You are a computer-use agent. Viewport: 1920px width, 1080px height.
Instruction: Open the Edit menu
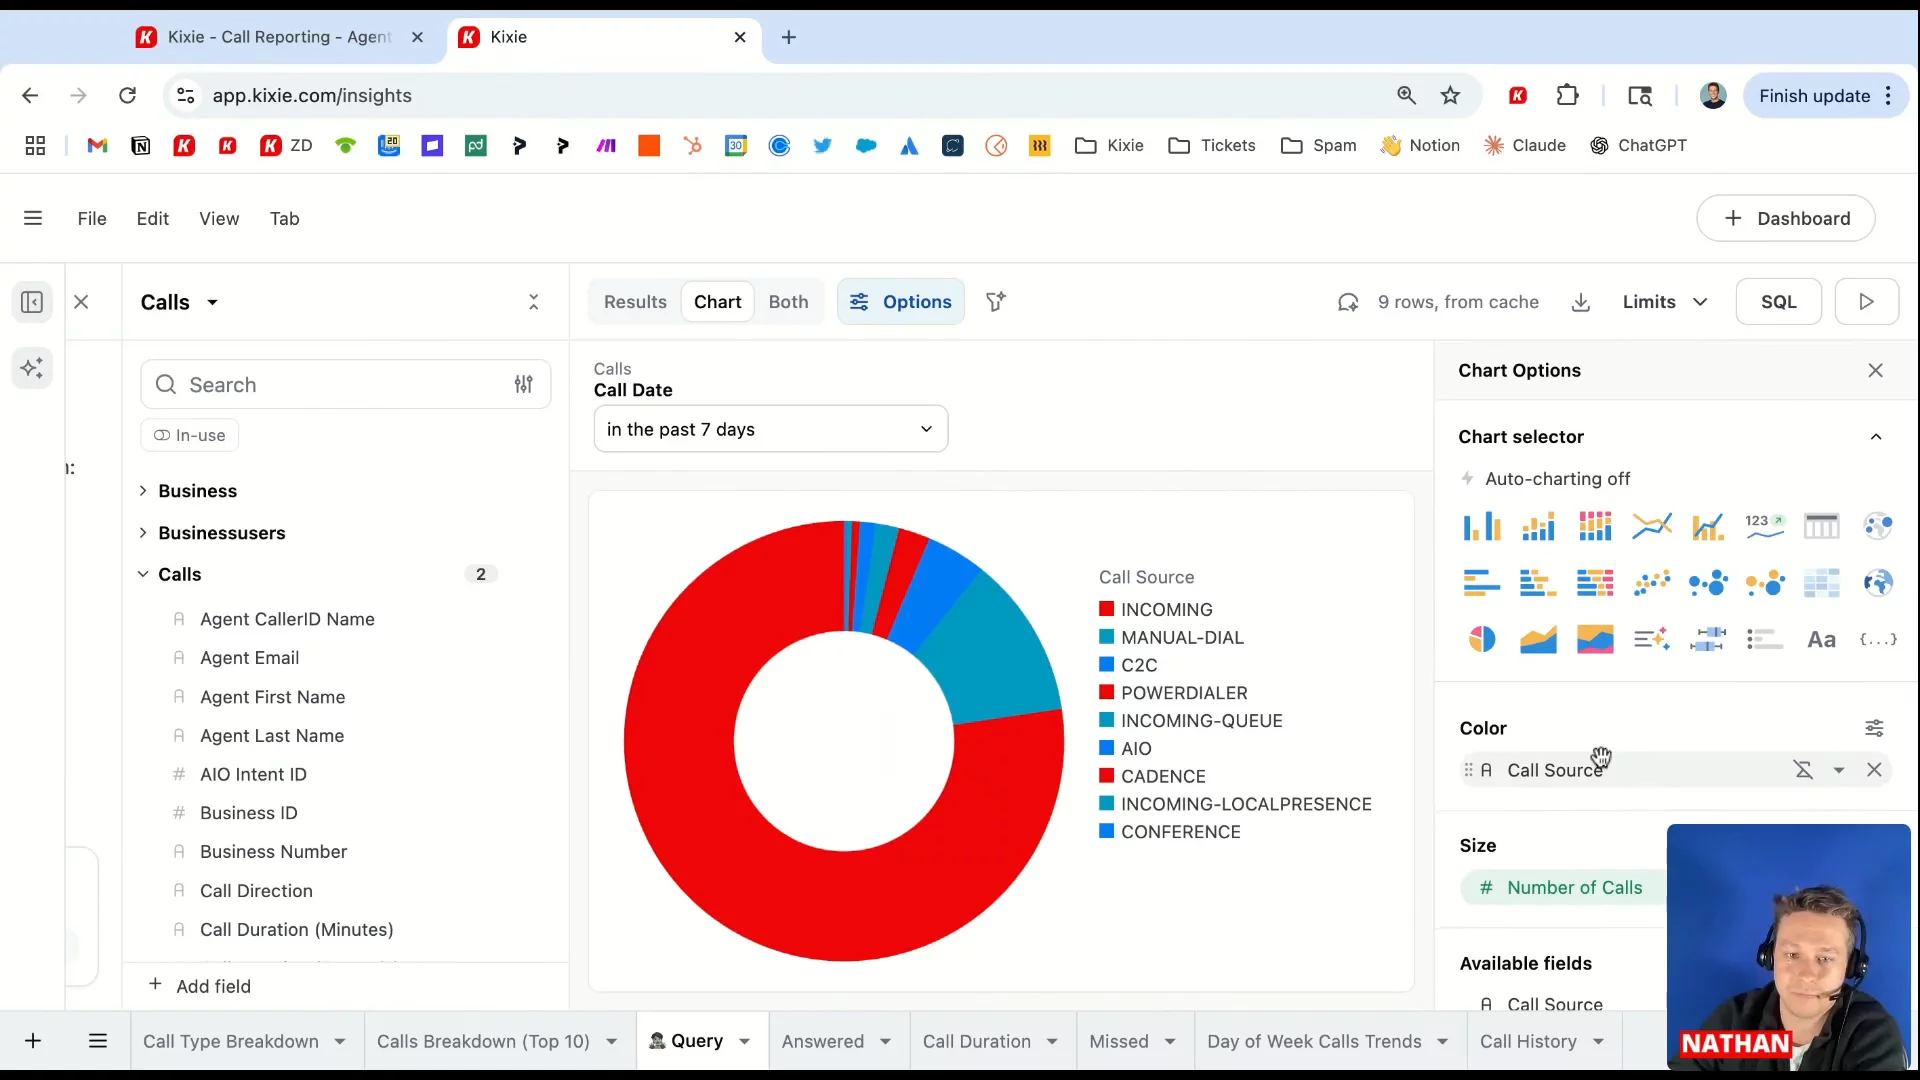coord(152,219)
